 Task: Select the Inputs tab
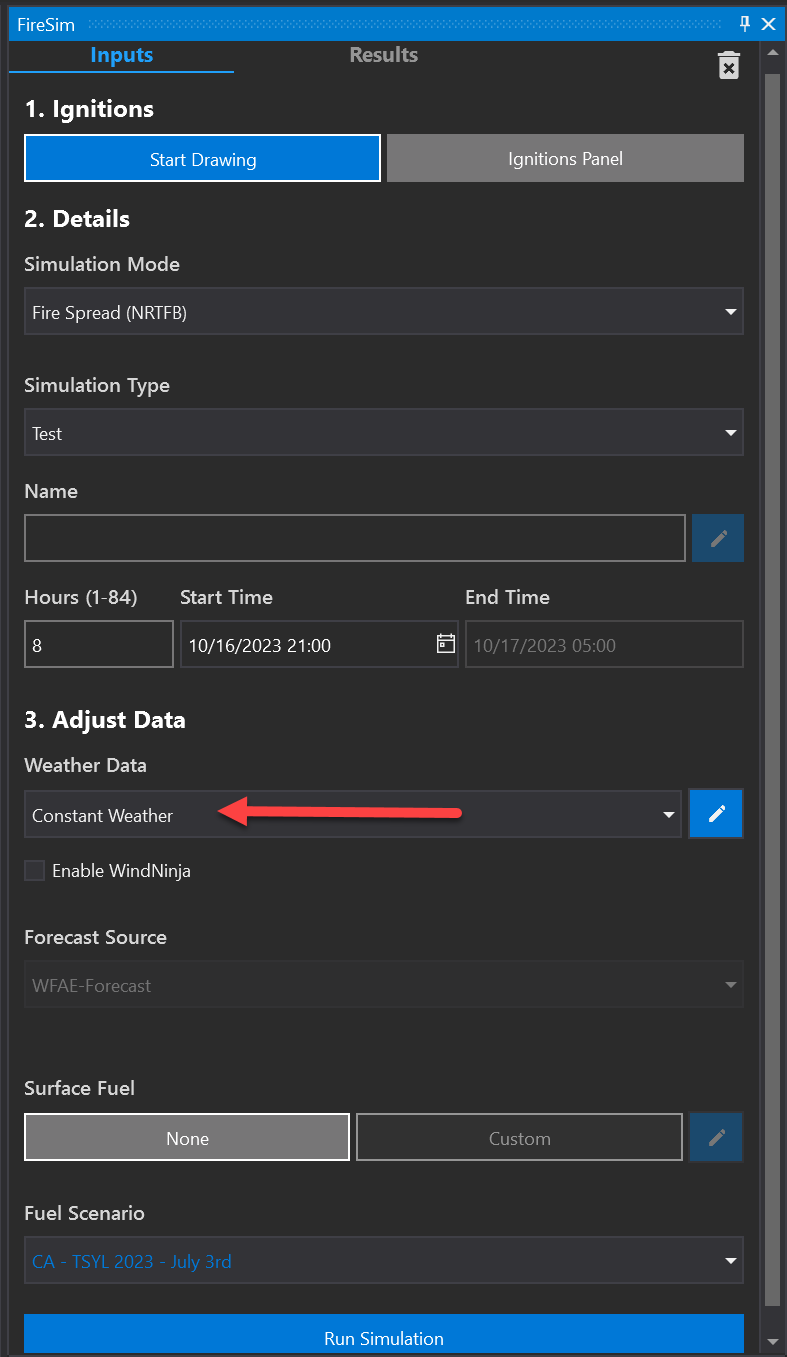click(122, 55)
